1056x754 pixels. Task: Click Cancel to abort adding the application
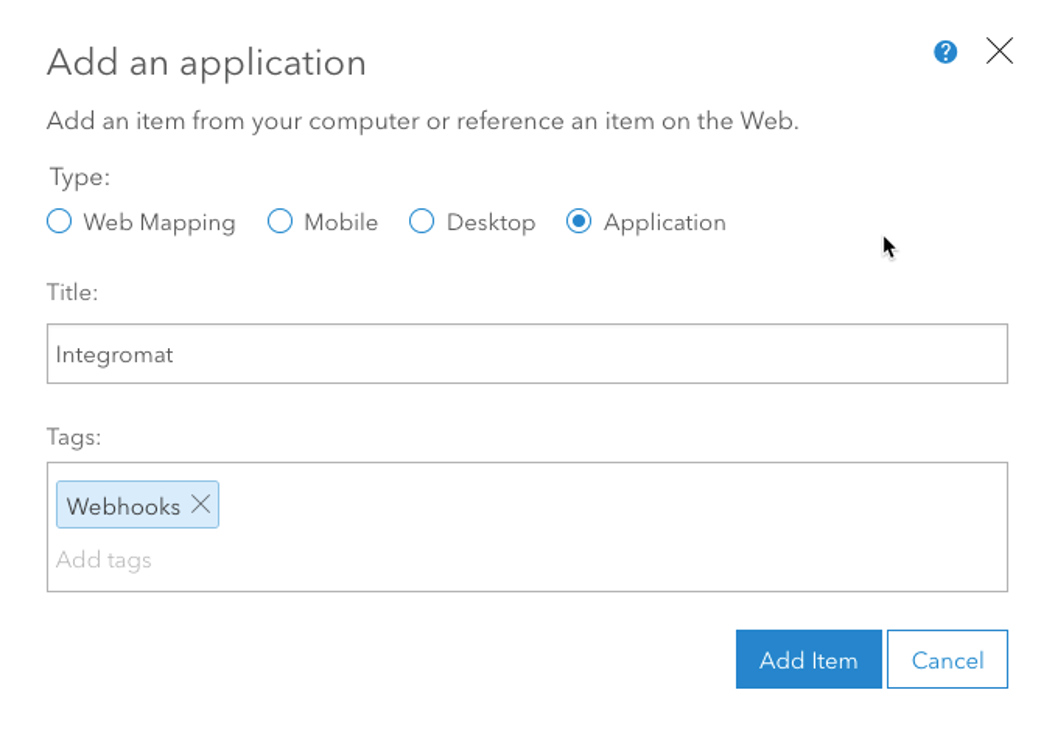coord(946,659)
